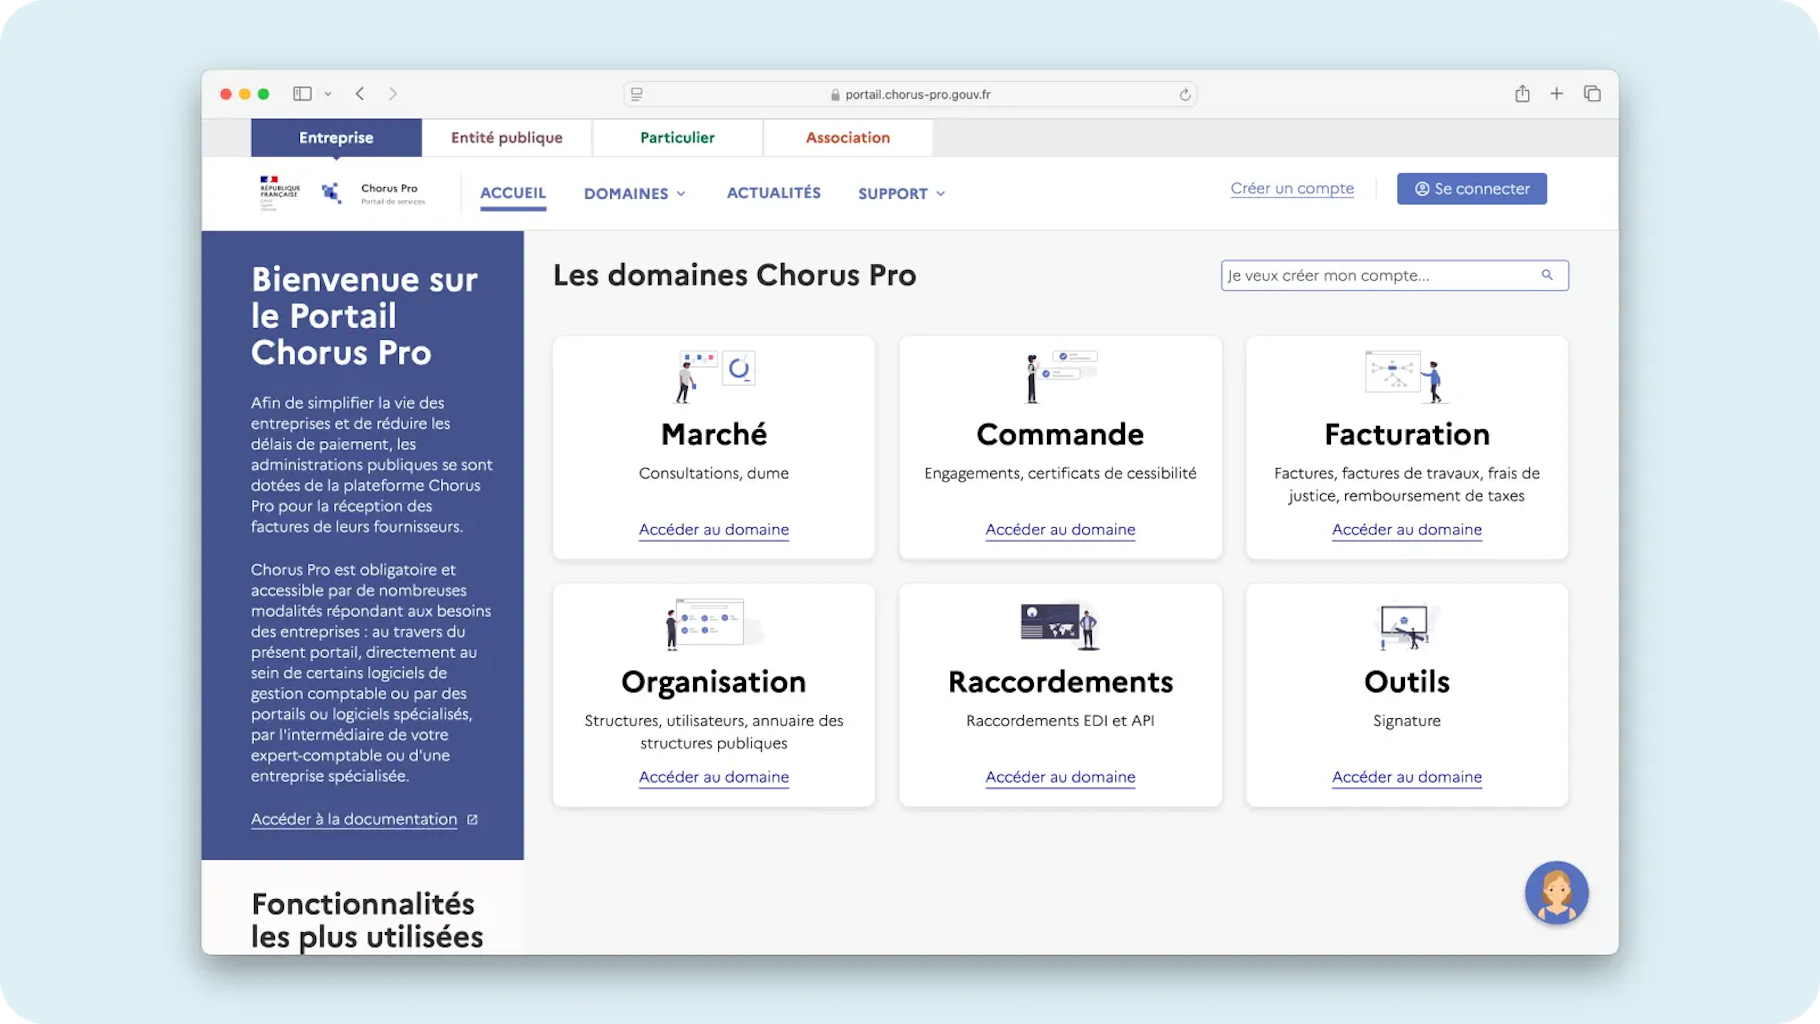Image resolution: width=1820 pixels, height=1024 pixels.
Task: Open the ACCUEIL menu item
Action: (513, 193)
